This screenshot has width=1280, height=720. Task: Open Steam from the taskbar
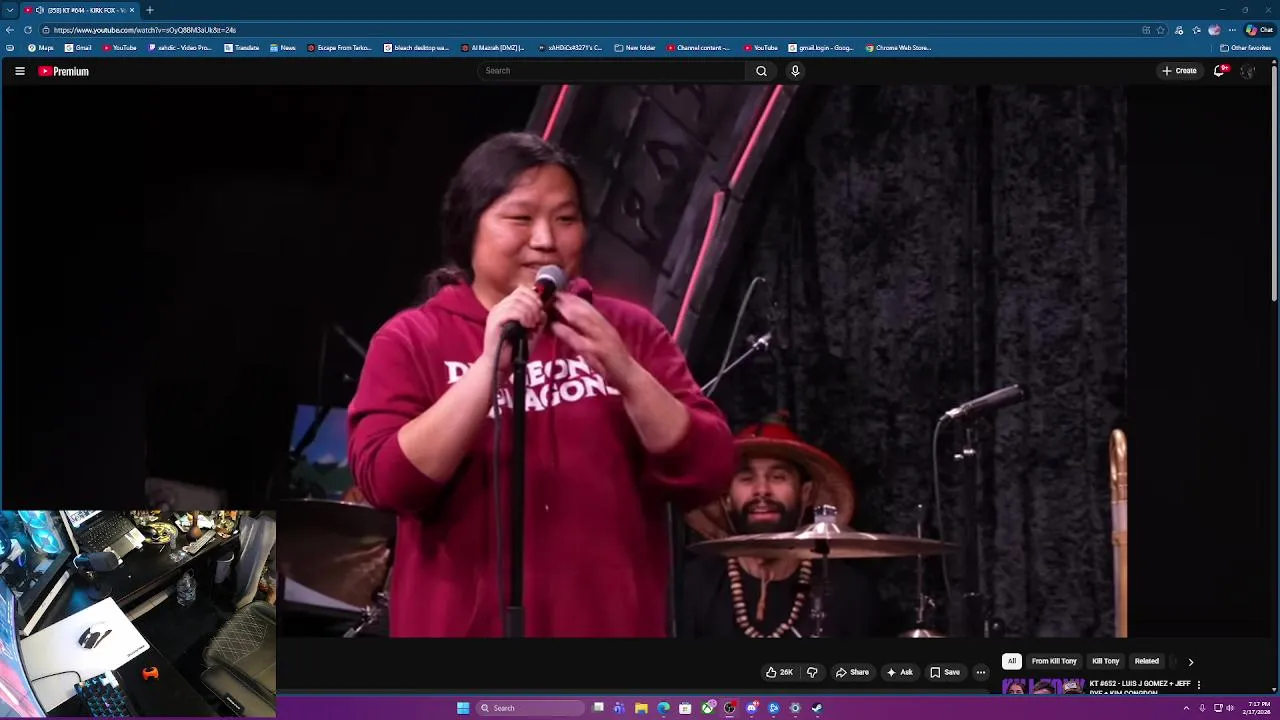point(817,708)
